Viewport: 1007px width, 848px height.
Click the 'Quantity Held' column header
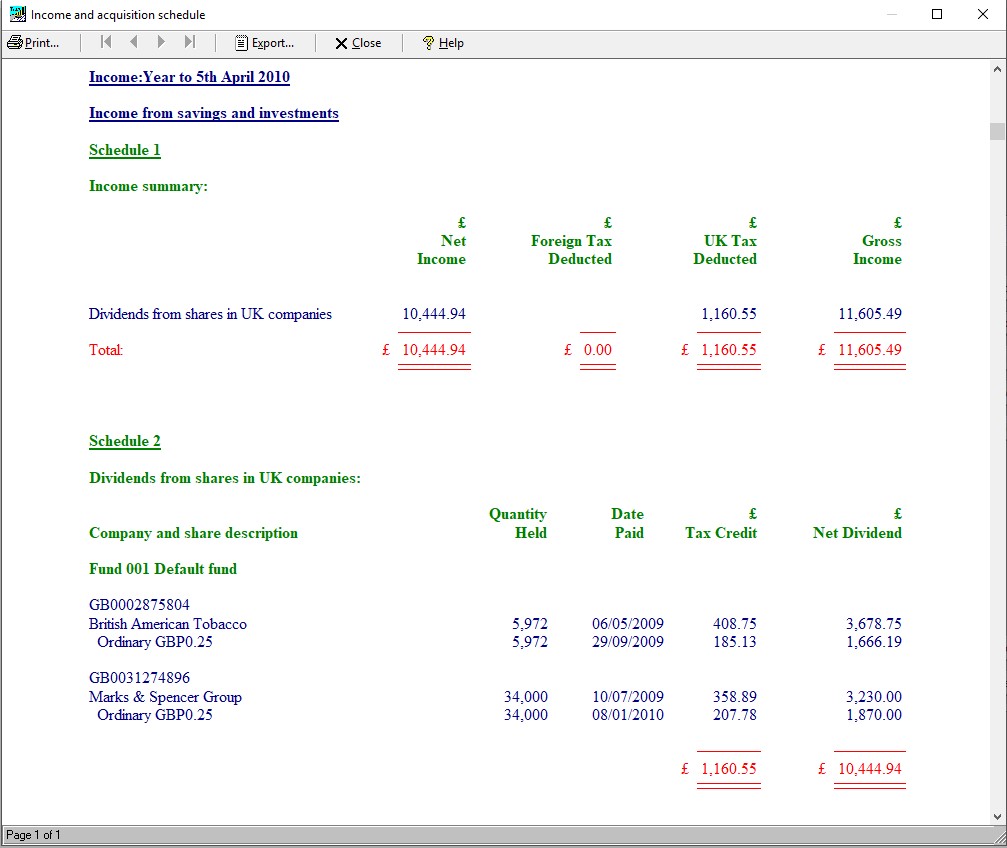(x=518, y=524)
